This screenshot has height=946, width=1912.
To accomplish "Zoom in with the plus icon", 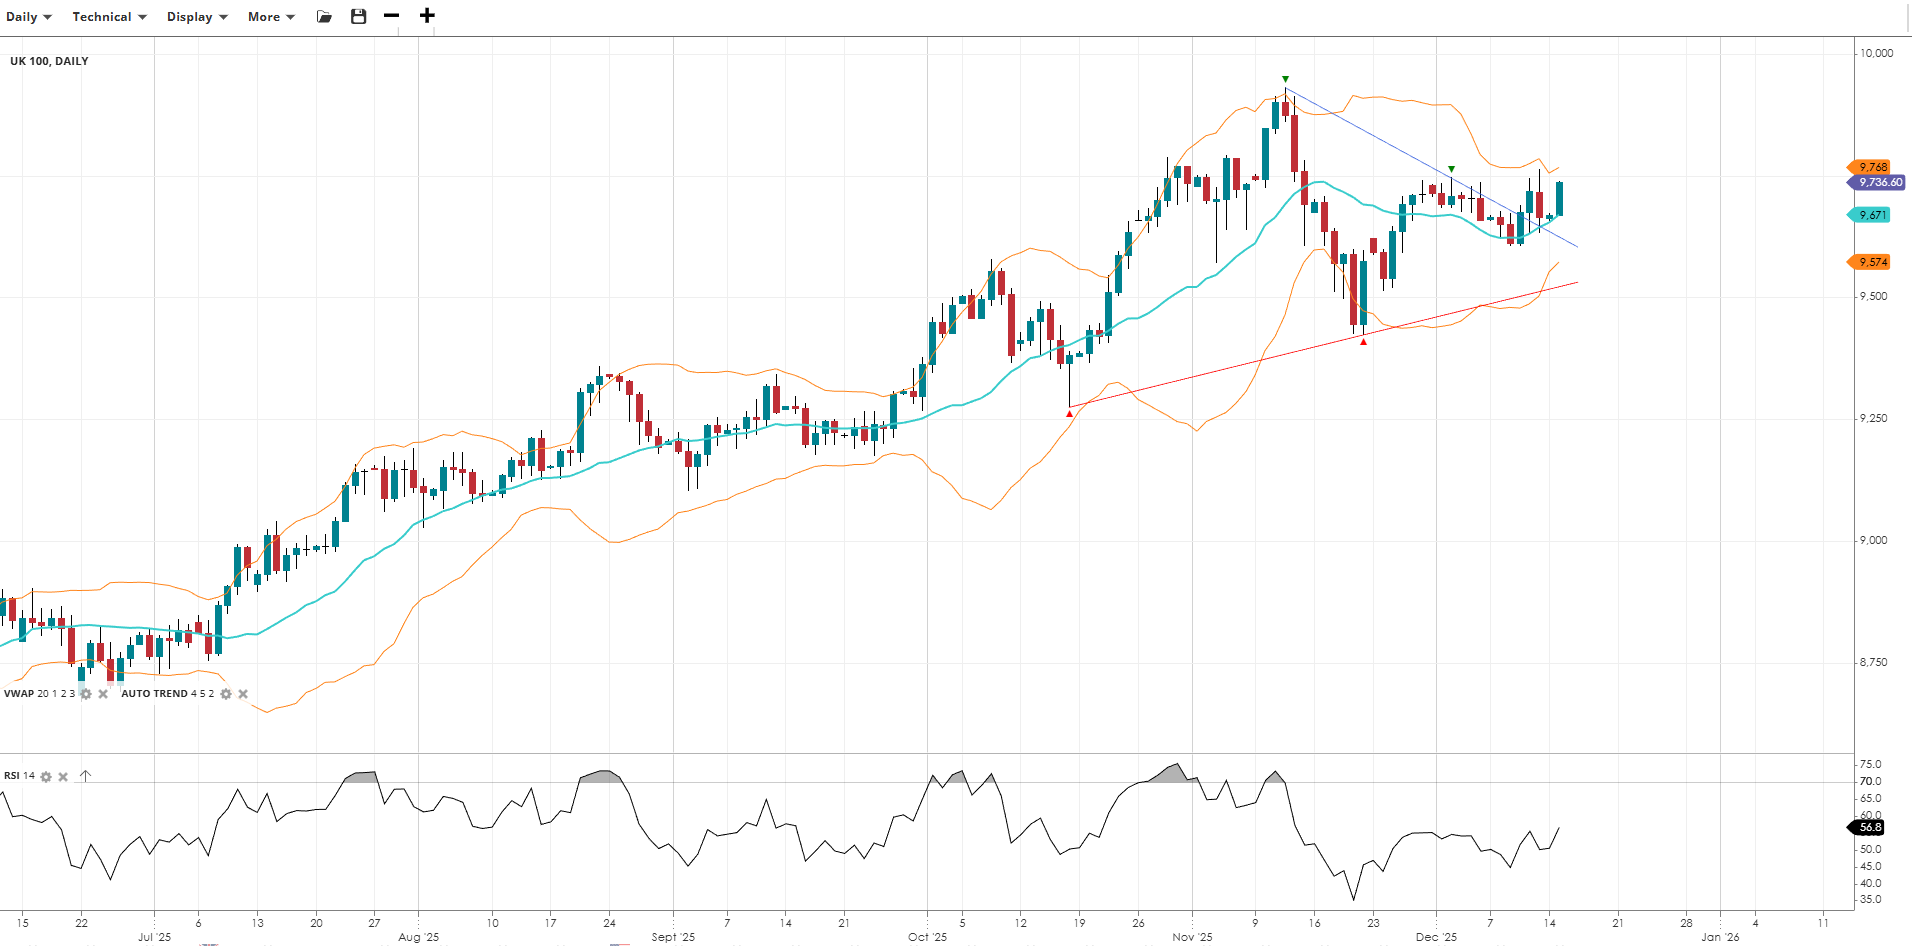I will point(427,16).
